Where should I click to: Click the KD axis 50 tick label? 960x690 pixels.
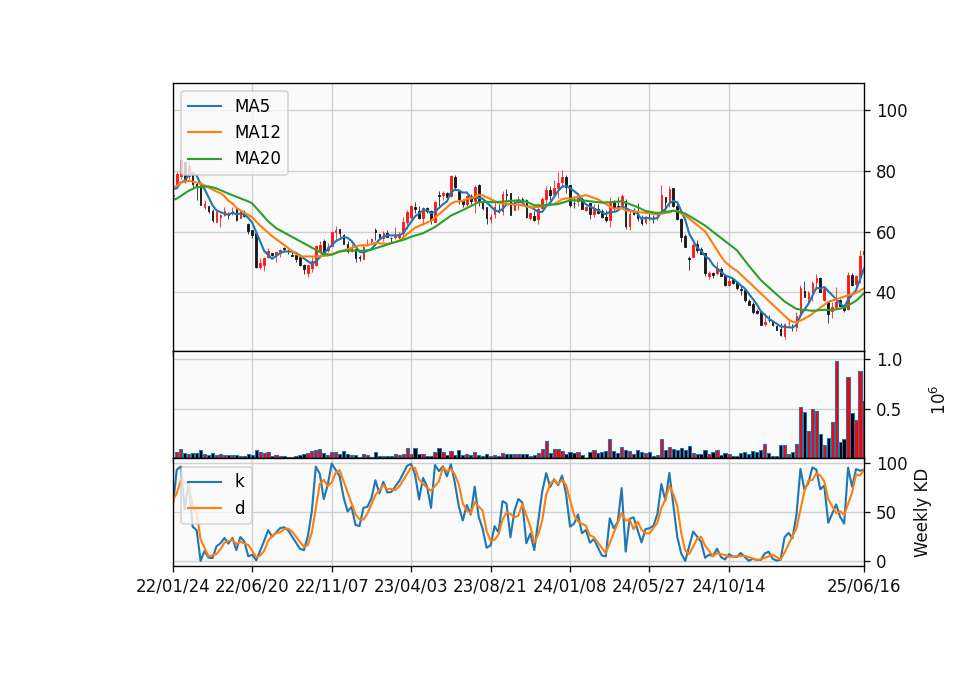(887, 512)
